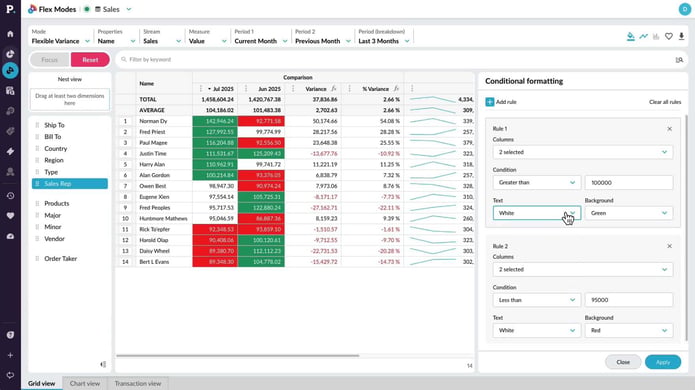Switch to Chart view tab
This screenshot has width=695, height=390.
[x=85, y=383]
